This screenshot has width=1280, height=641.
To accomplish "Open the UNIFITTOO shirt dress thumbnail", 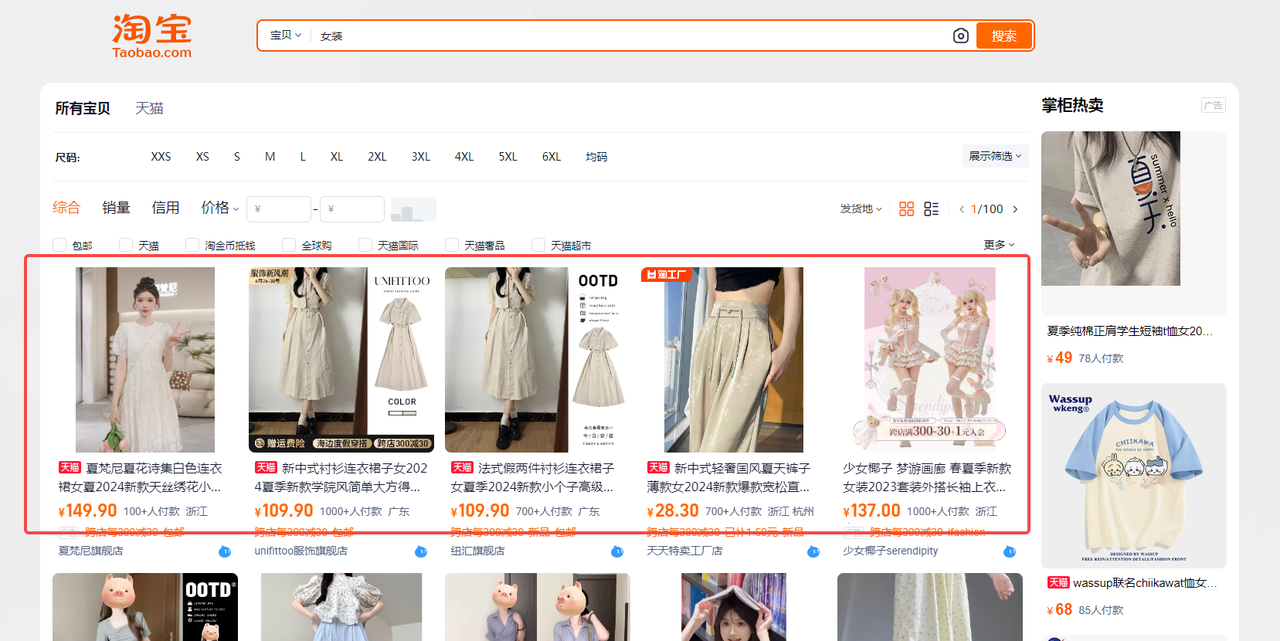I will click(x=341, y=360).
